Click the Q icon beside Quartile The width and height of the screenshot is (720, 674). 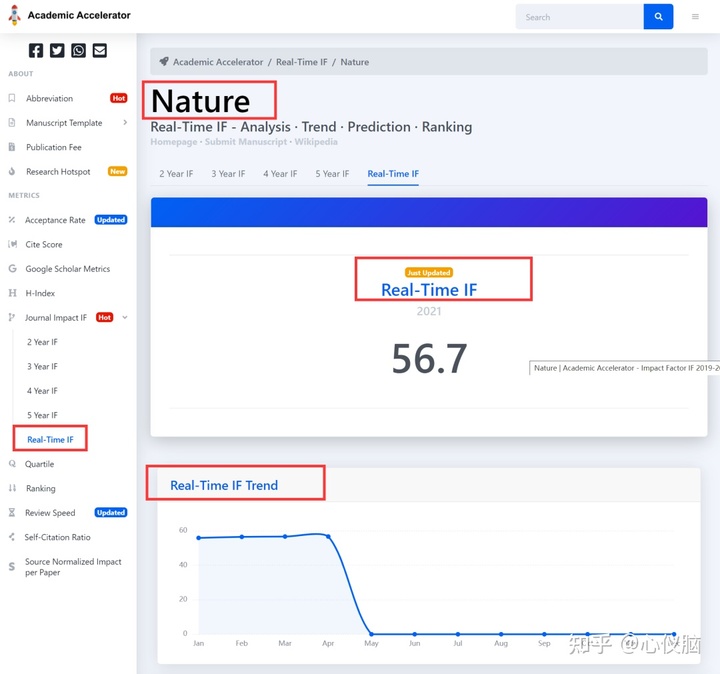pyautogui.click(x=12, y=464)
